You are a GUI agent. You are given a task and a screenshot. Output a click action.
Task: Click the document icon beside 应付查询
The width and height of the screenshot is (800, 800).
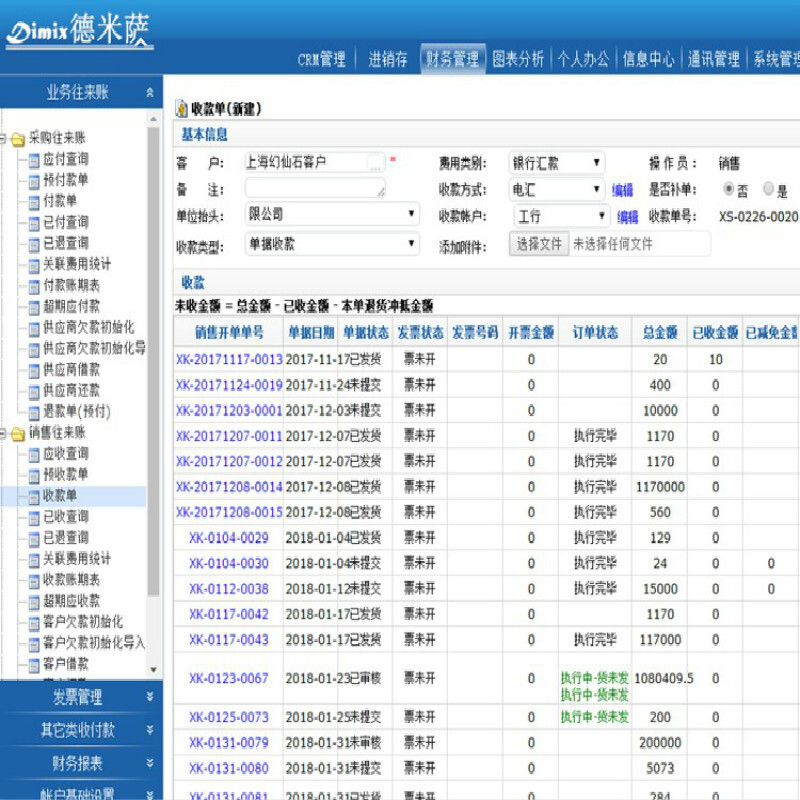pos(33,160)
